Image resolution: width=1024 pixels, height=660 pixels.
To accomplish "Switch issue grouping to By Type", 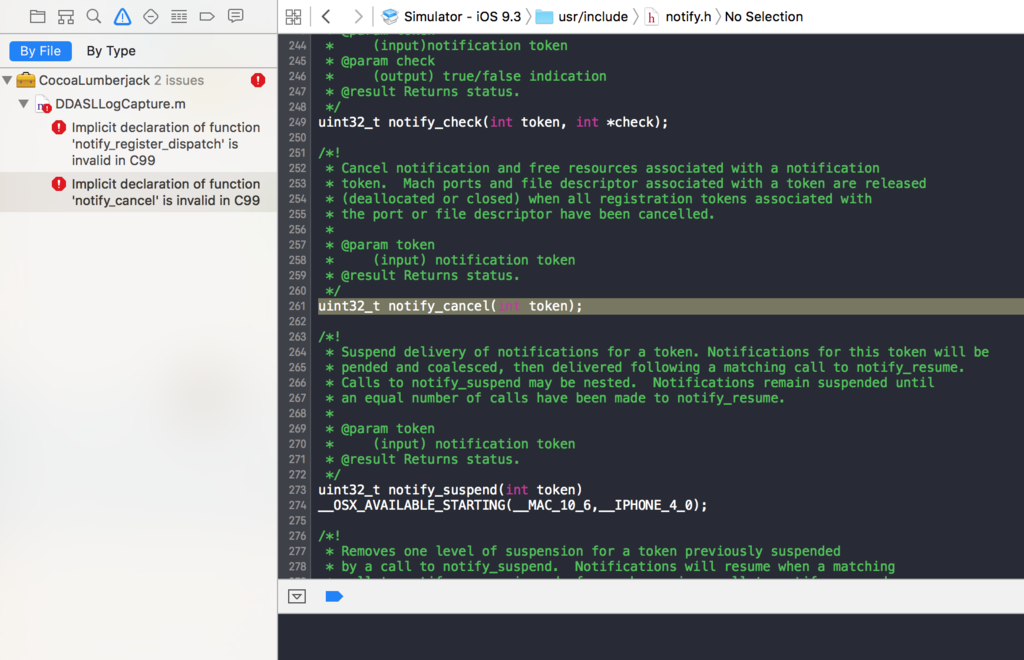I will point(111,51).
